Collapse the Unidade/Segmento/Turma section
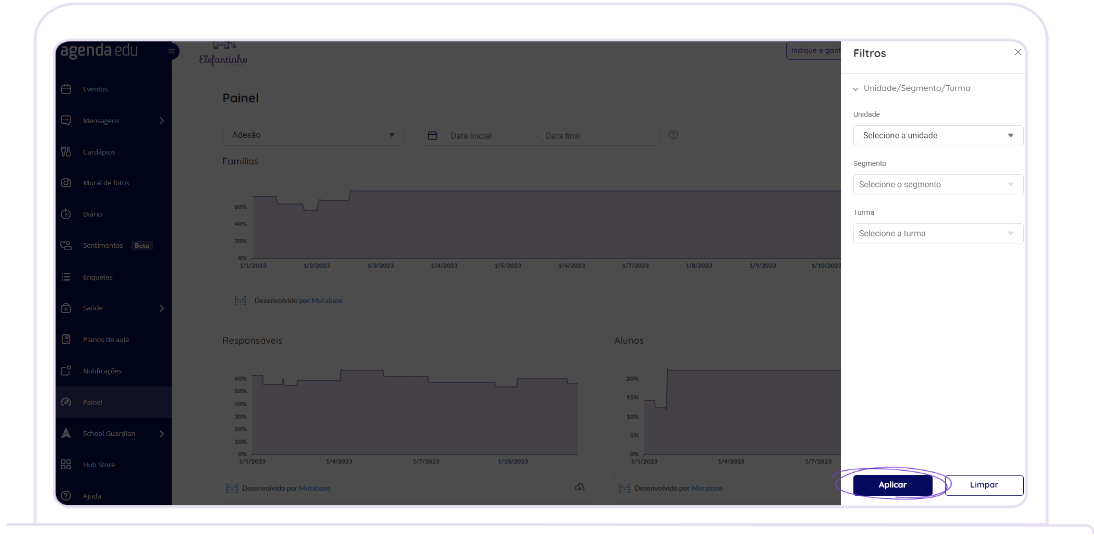This screenshot has width=1094, height=546. point(856,89)
